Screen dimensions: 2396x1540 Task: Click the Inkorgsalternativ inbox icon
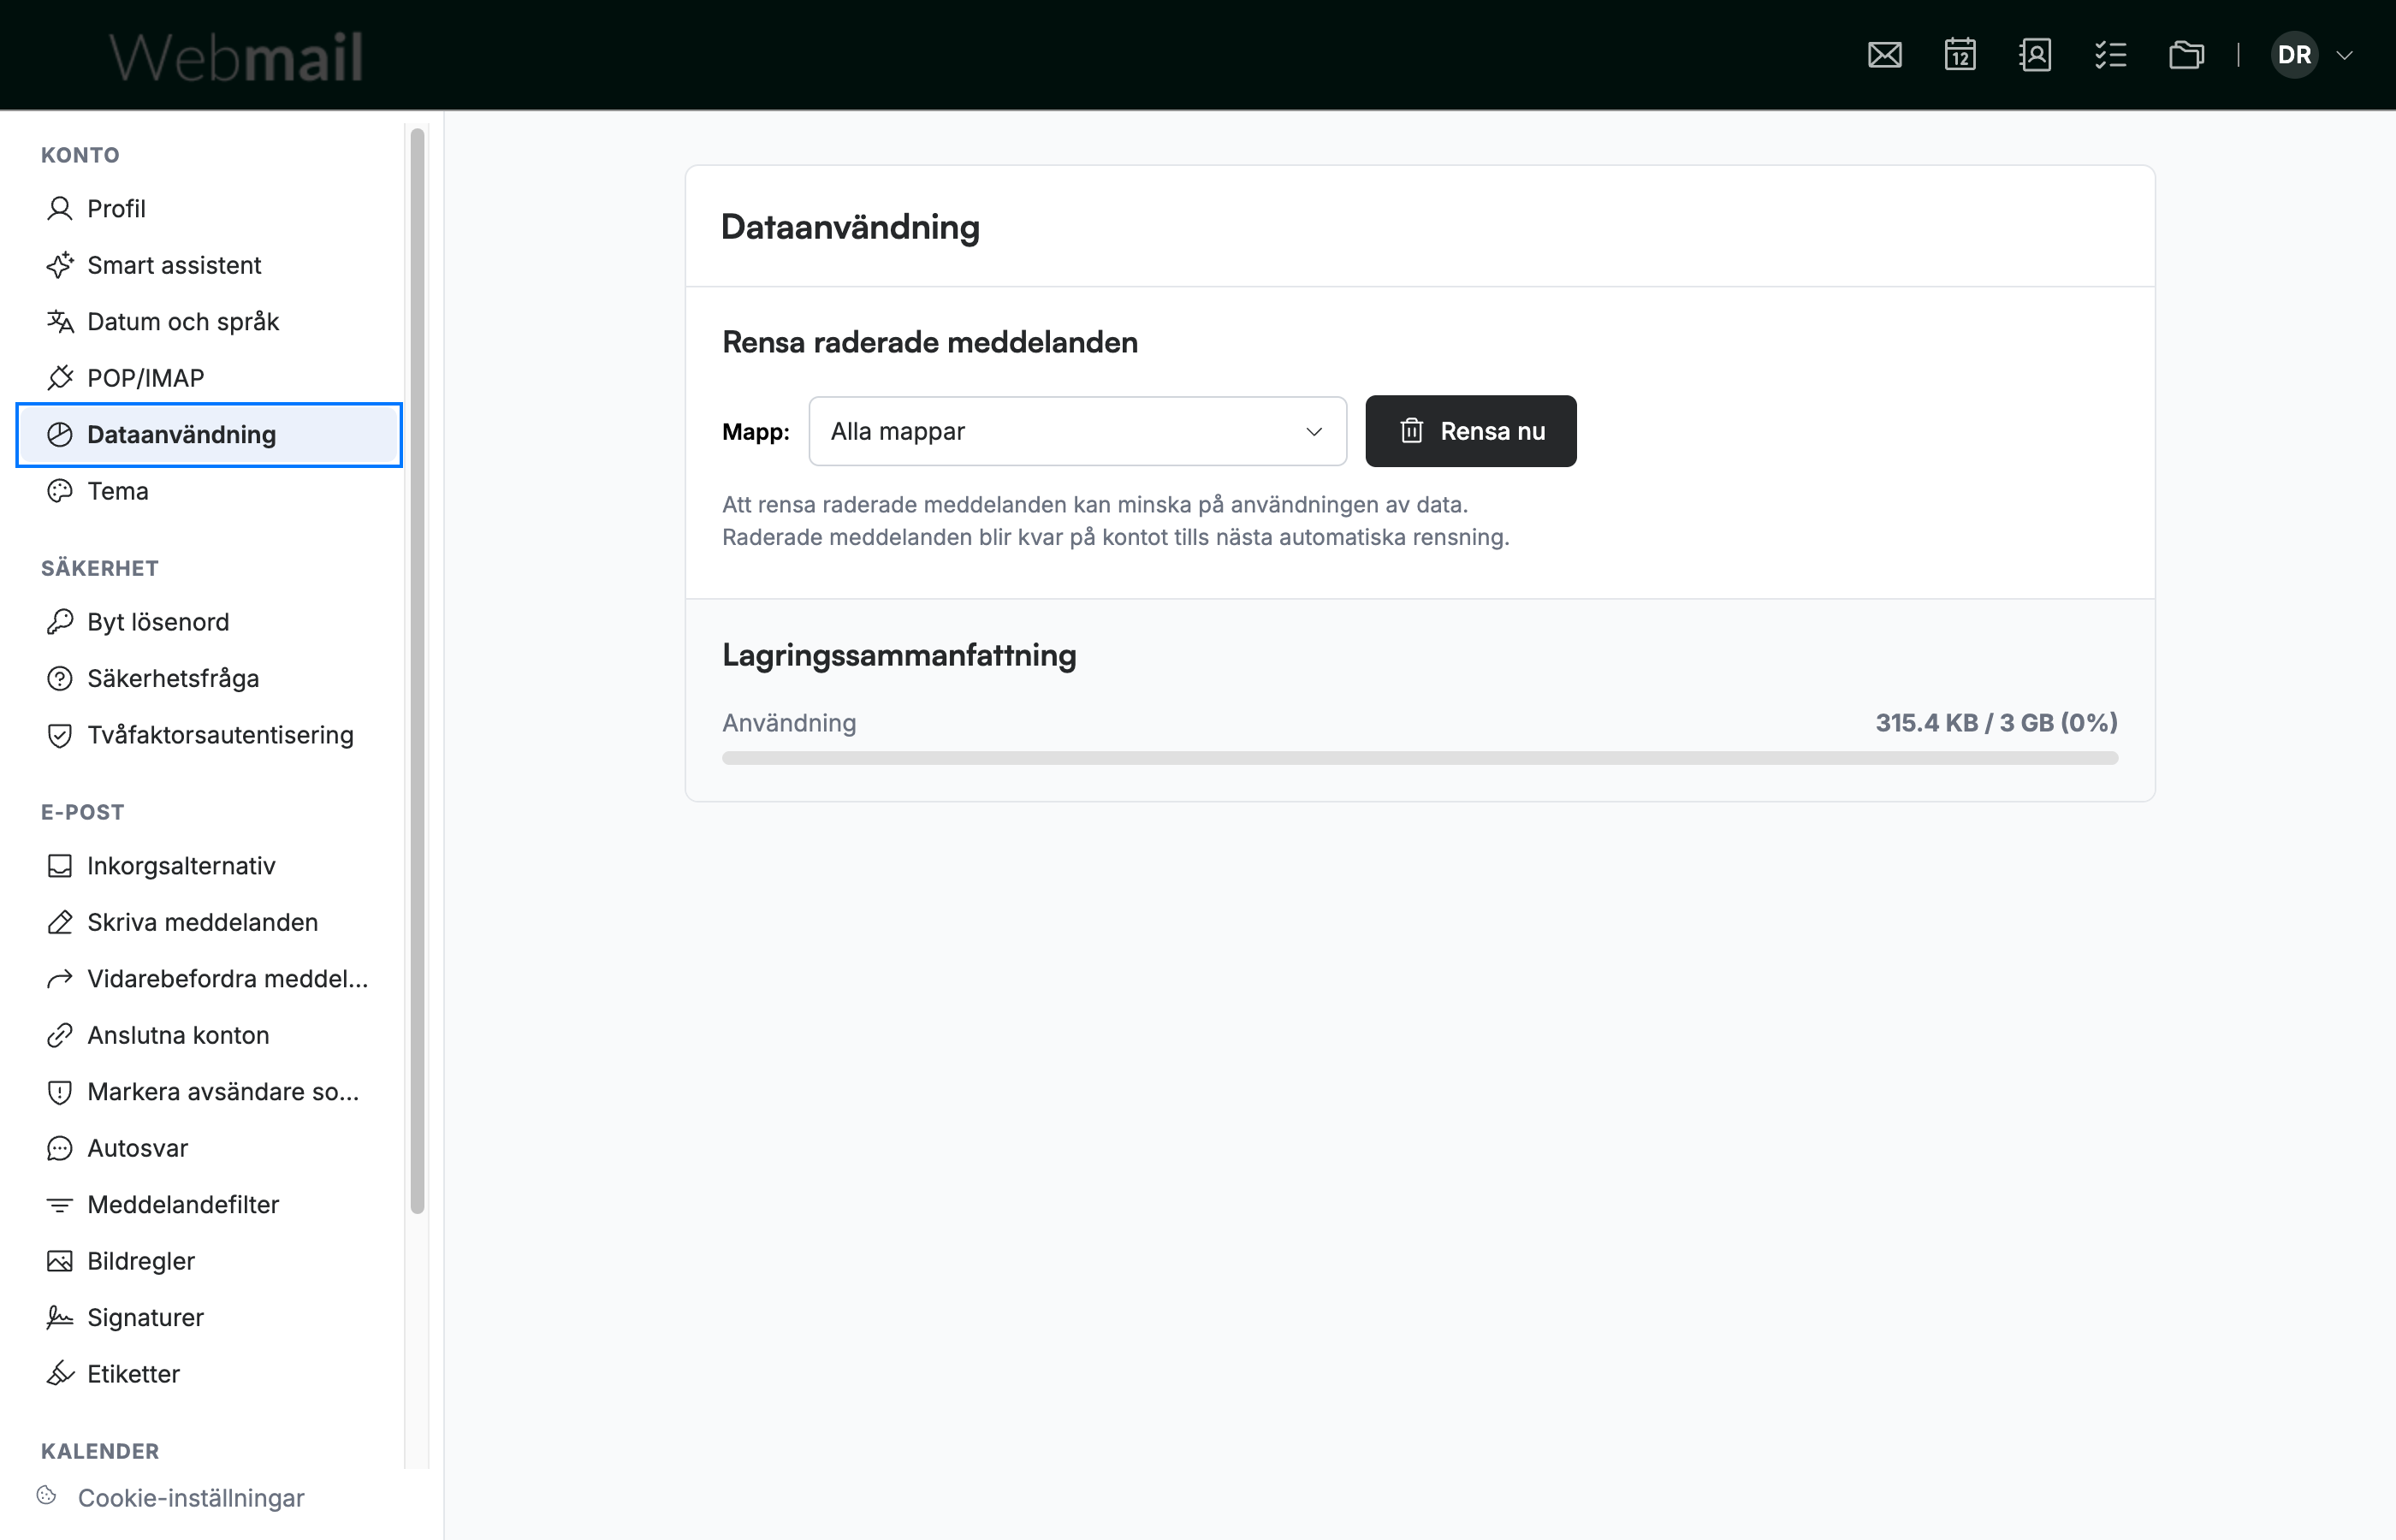60,866
